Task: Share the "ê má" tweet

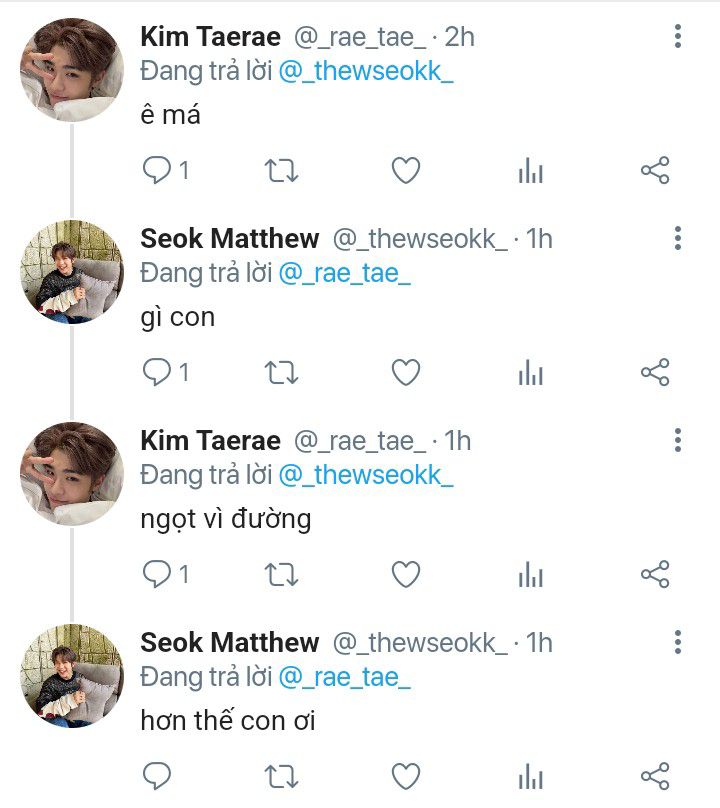Action: pos(655,171)
